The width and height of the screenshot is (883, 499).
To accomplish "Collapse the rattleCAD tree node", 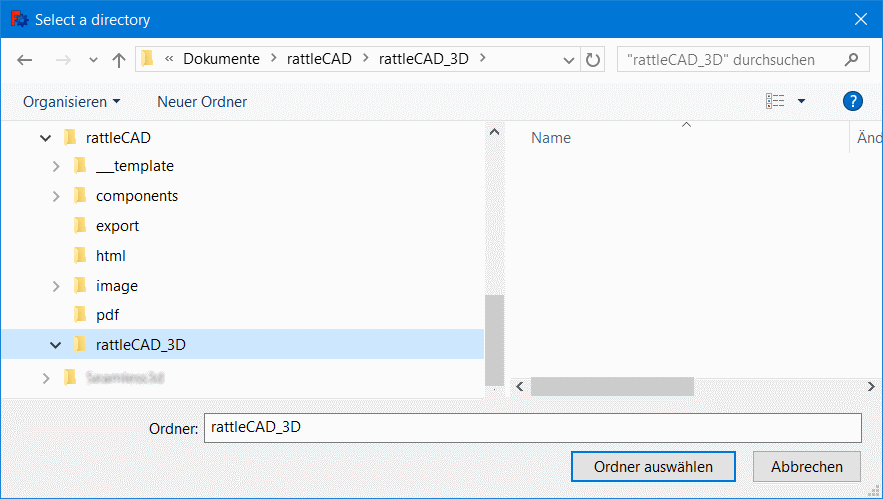I will tap(46, 138).
